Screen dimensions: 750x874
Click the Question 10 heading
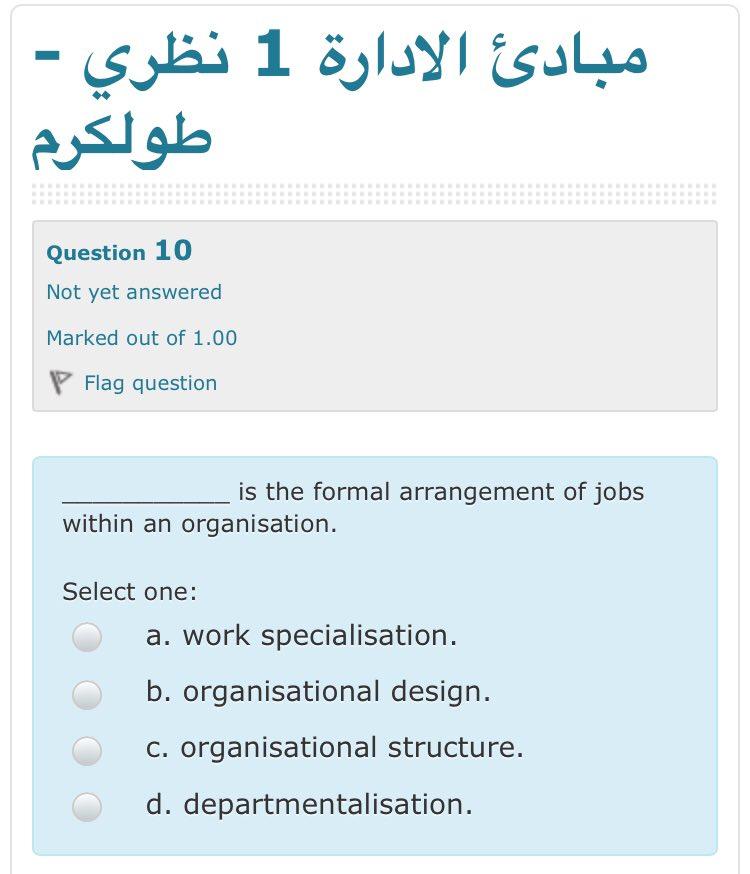point(112,252)
